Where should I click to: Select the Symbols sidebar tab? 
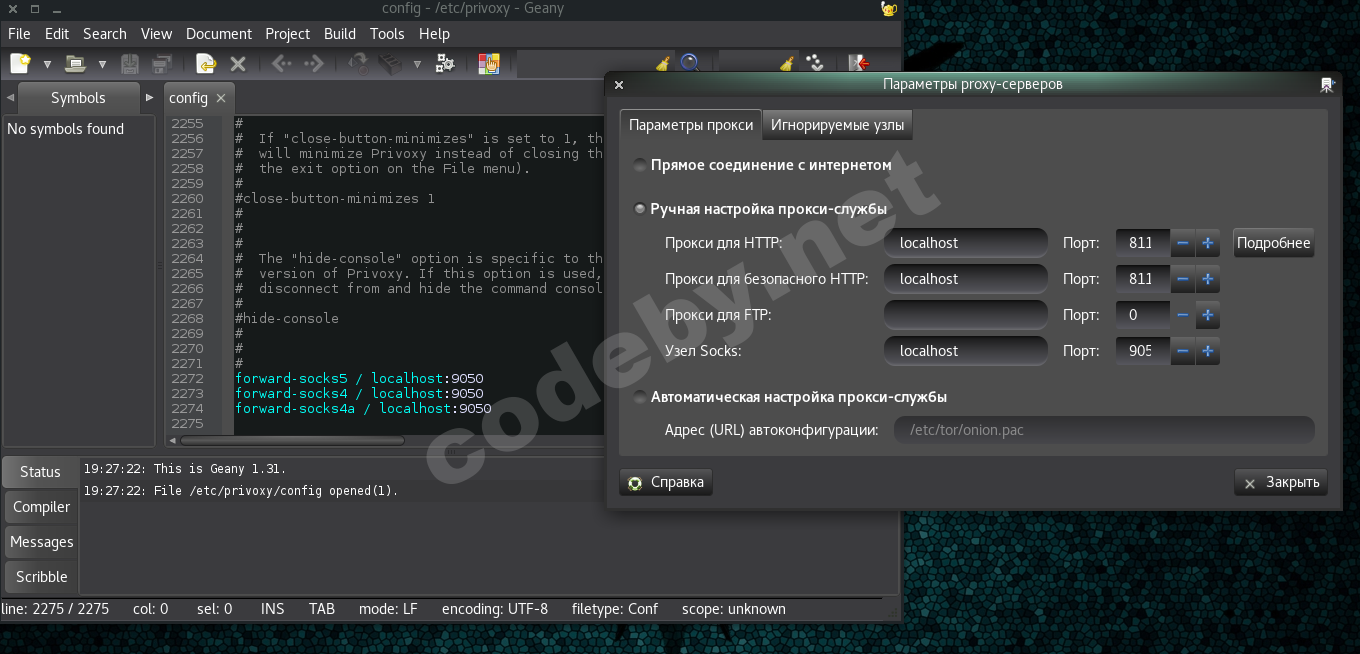[x=78, y=97]
